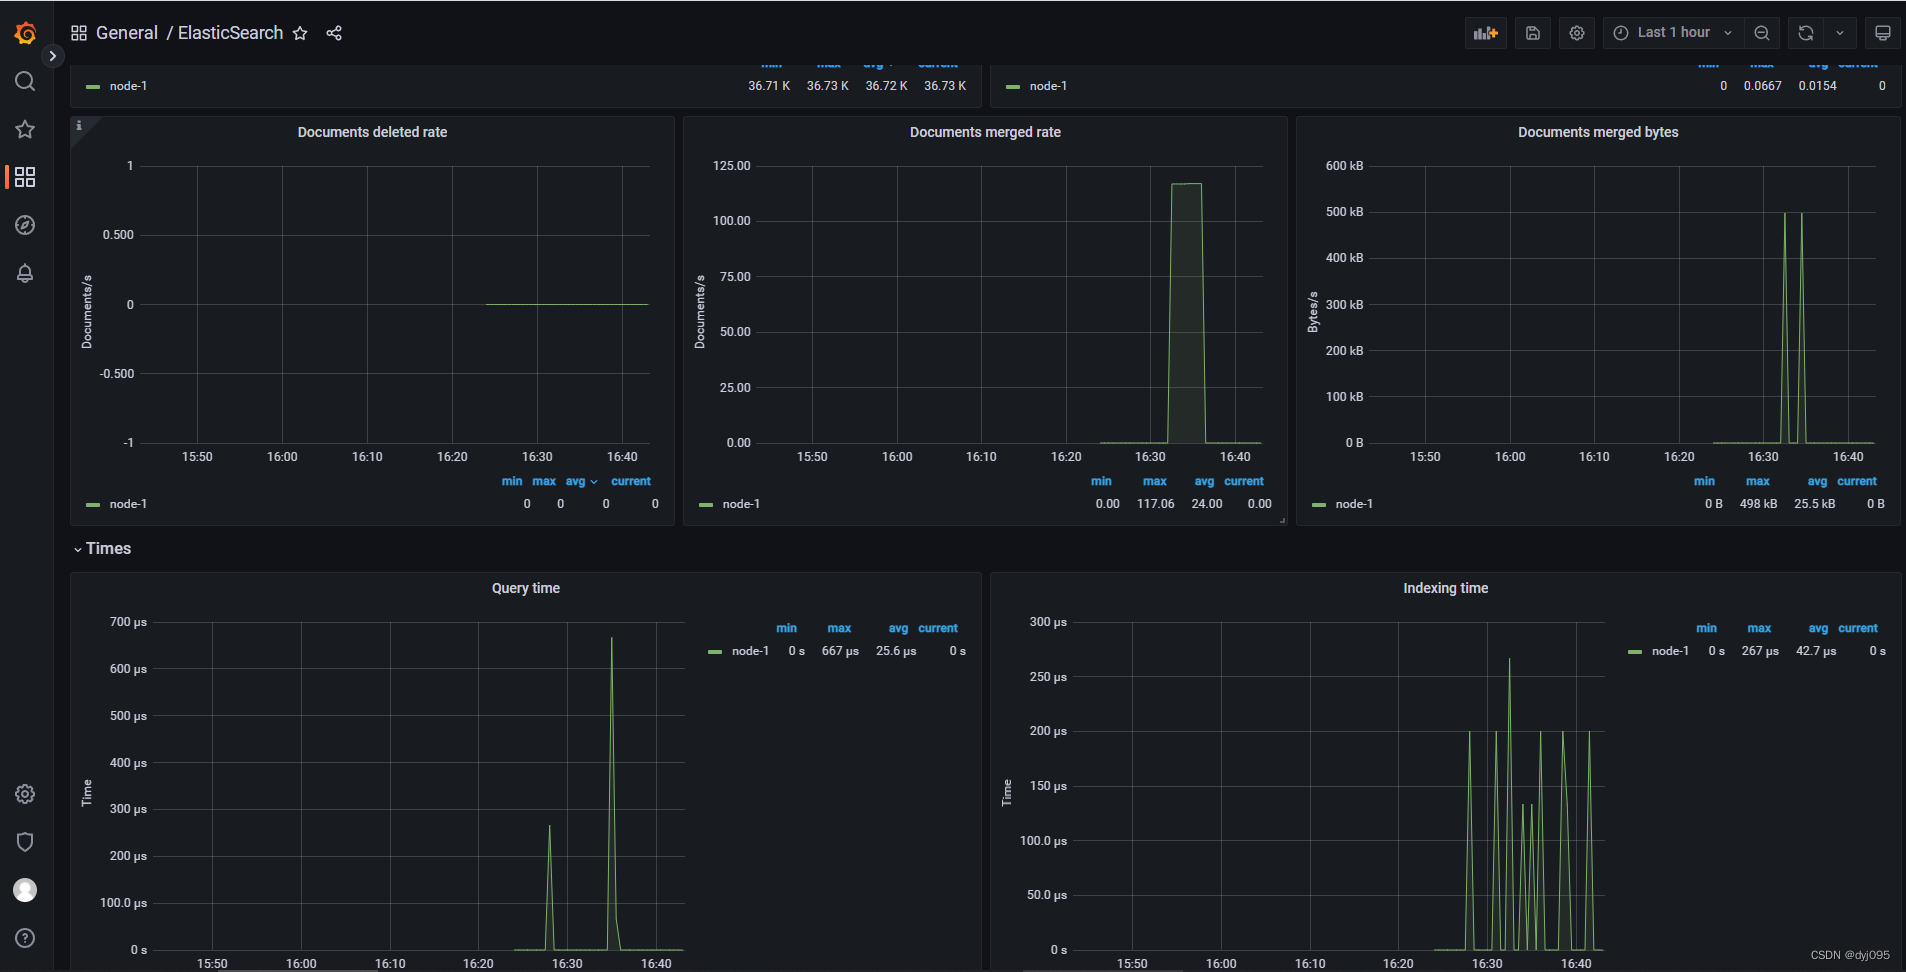Open the auto-refresh interval dropdown
This screenshot has width=1906, height=972.
1840,33
